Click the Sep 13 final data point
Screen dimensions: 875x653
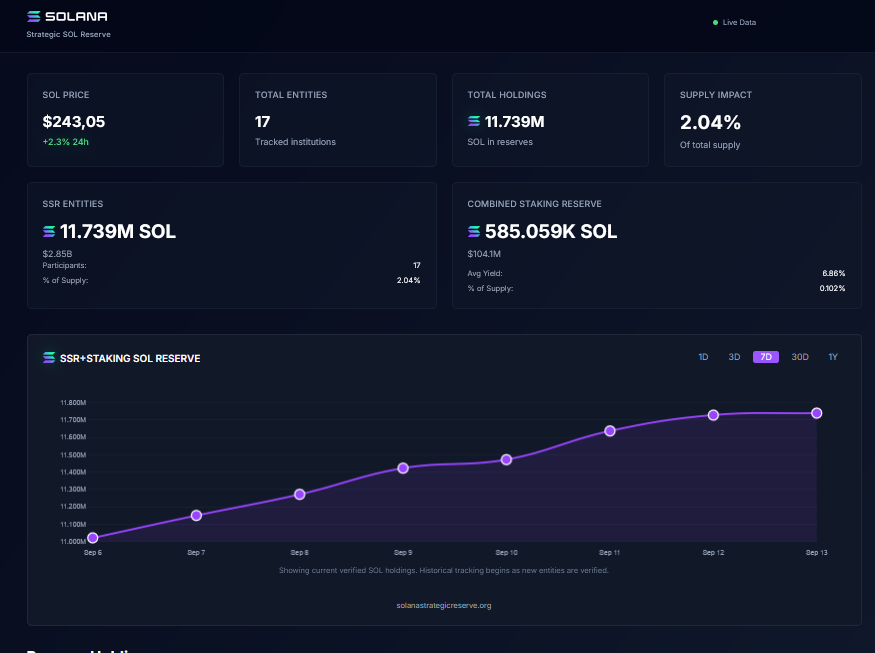pos(817,413)
